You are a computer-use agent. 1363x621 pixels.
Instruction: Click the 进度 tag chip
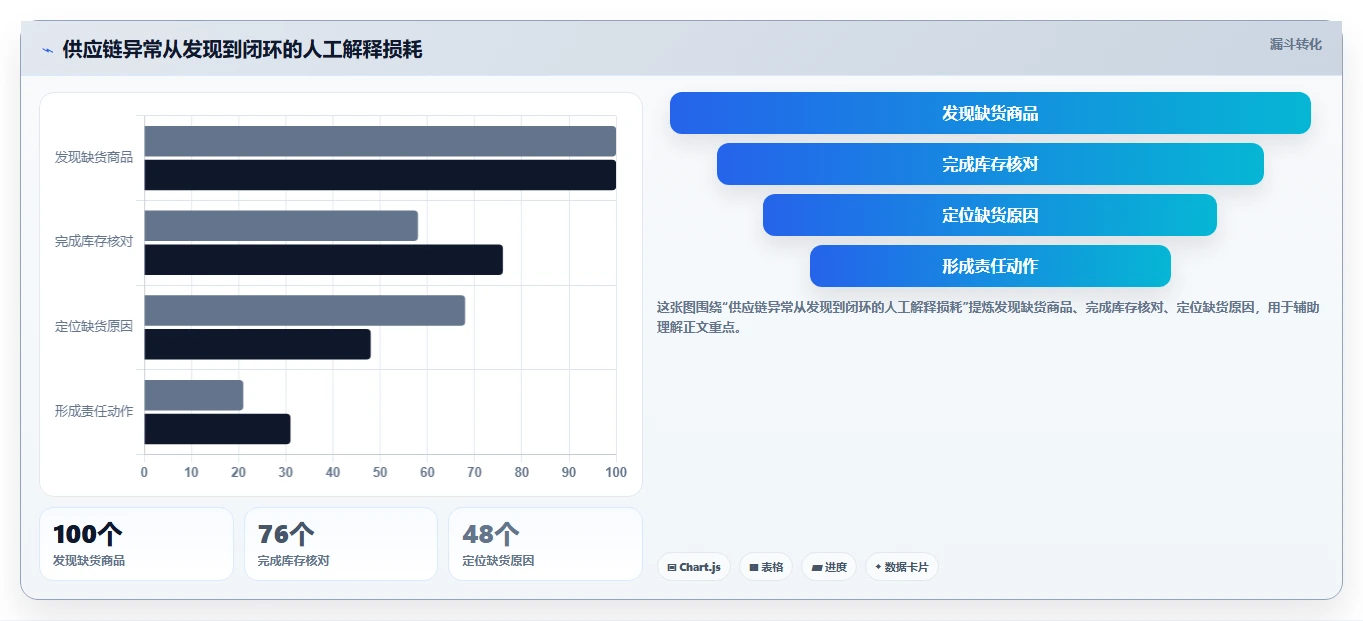coord(829,567)
